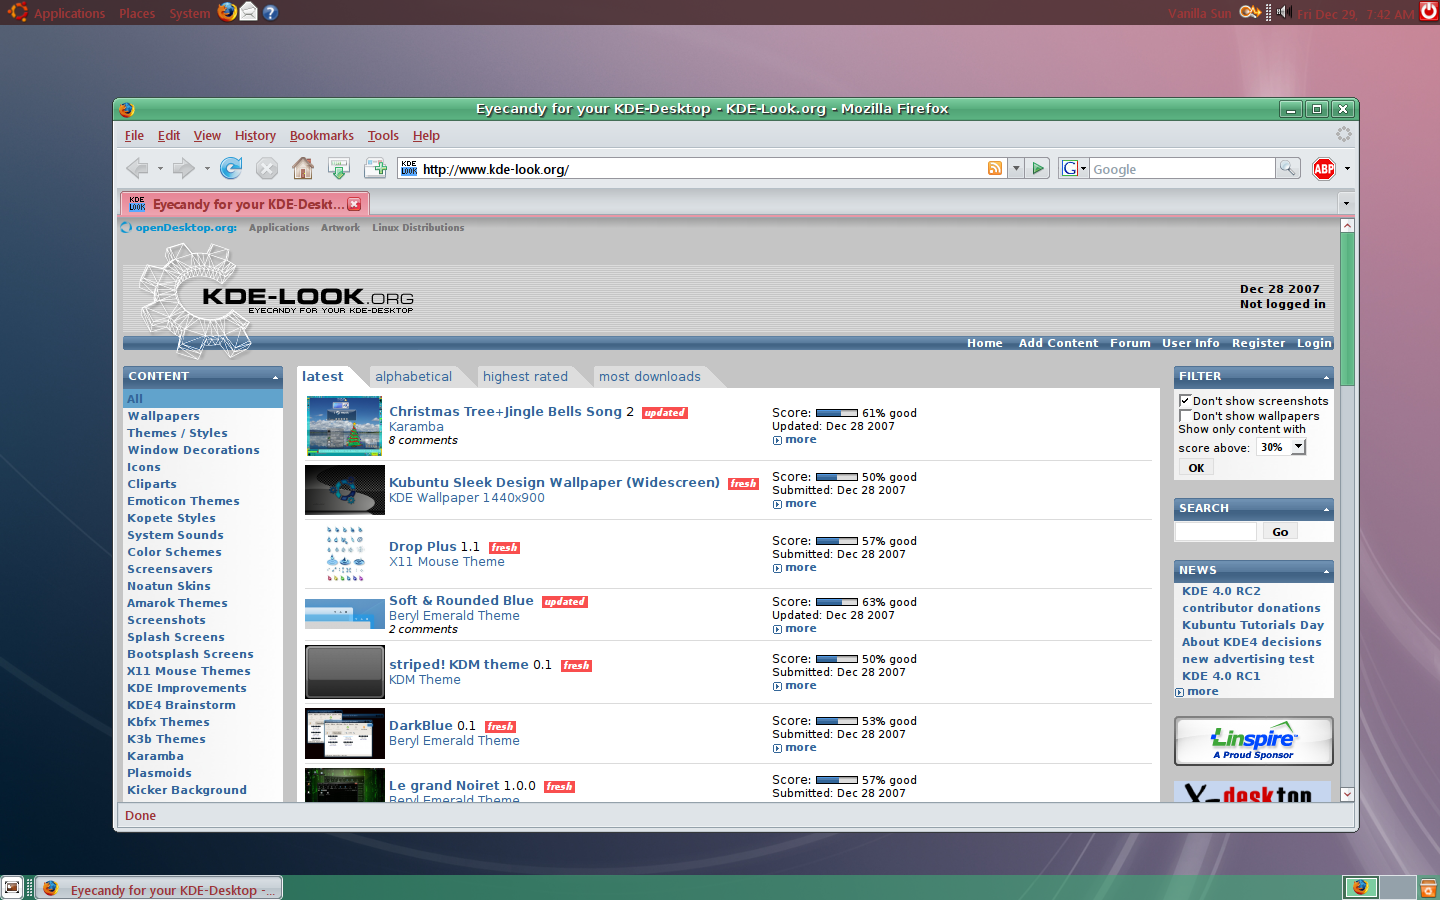
Task: Click the Firefox Back arrow button
Action: pos(138,169)
